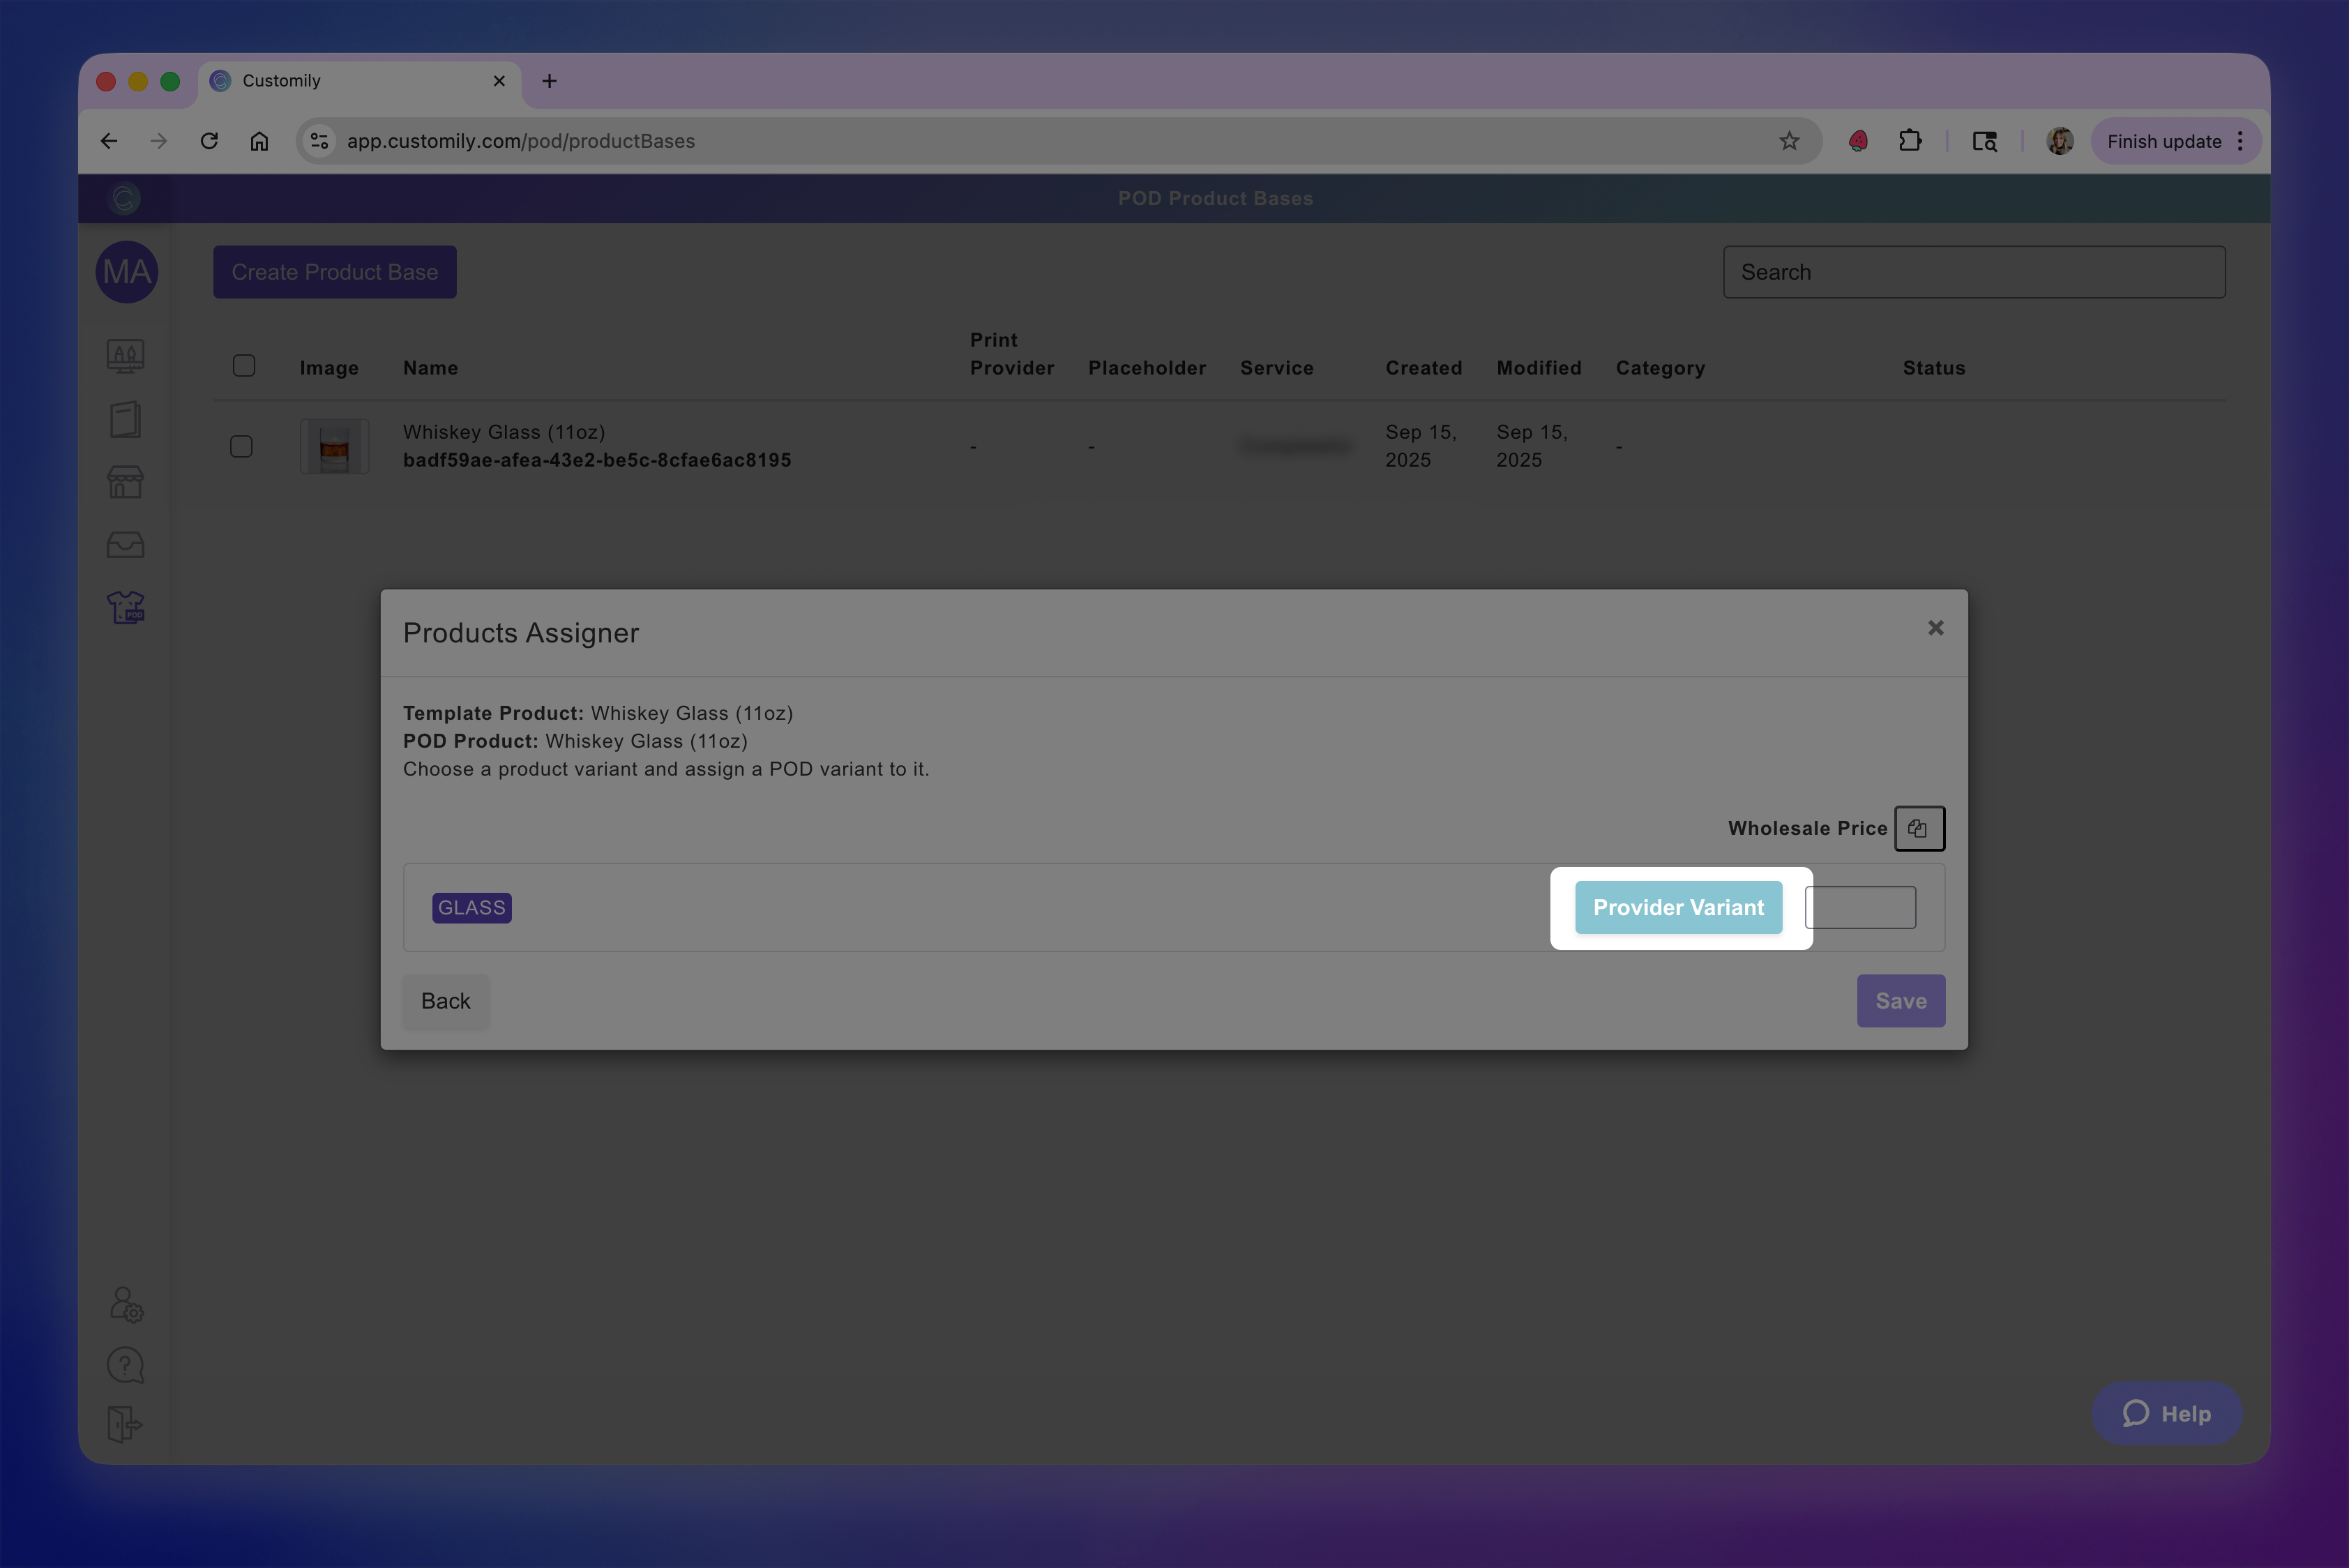The height and width of the screenshot is (1568, 2349).
Task: Toggle the select-all header checkbox
Action: pos(244,366)
